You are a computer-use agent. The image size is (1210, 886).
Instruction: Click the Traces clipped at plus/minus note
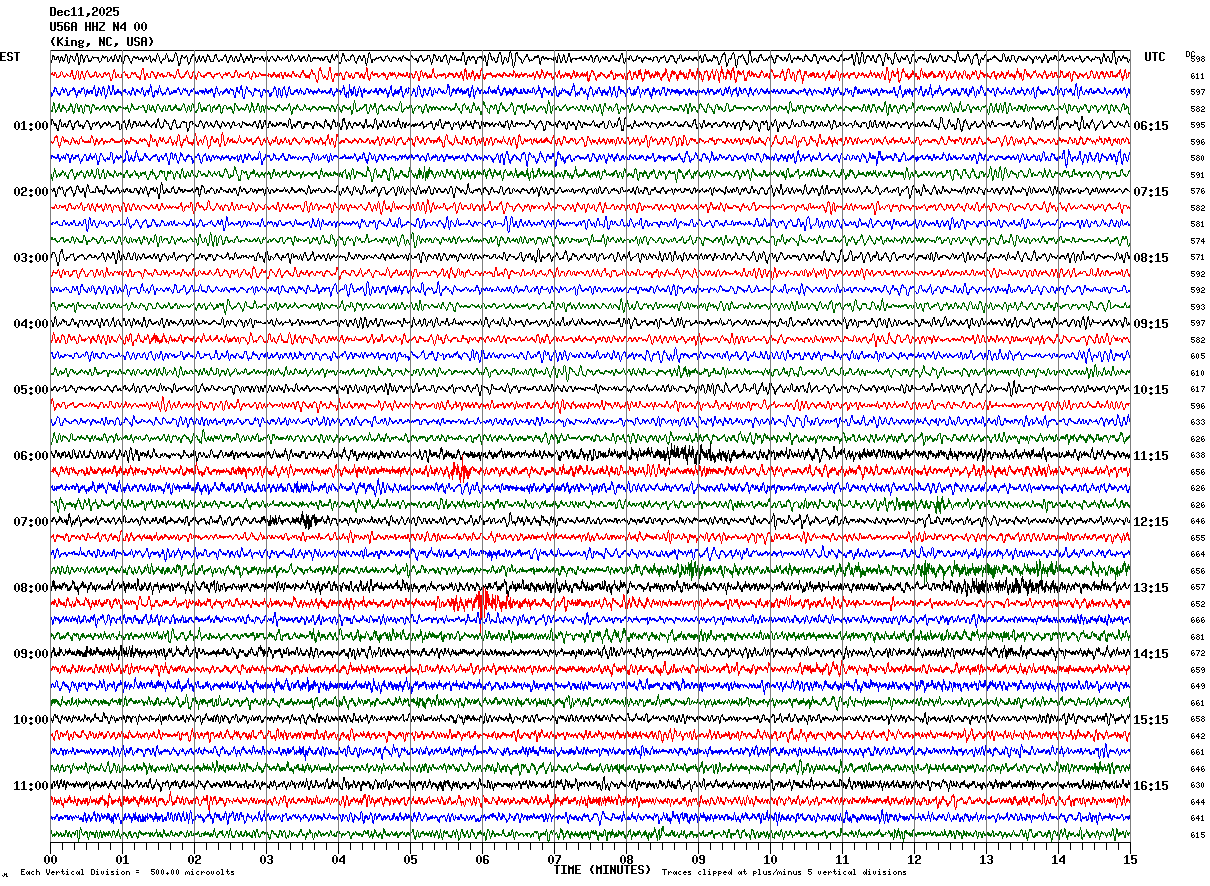784,873
